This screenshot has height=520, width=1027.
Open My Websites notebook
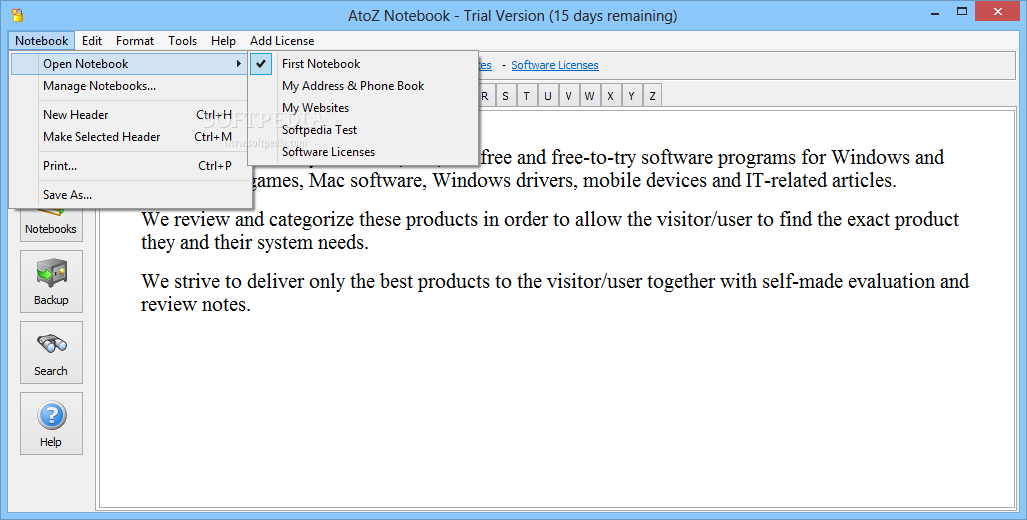364,107
